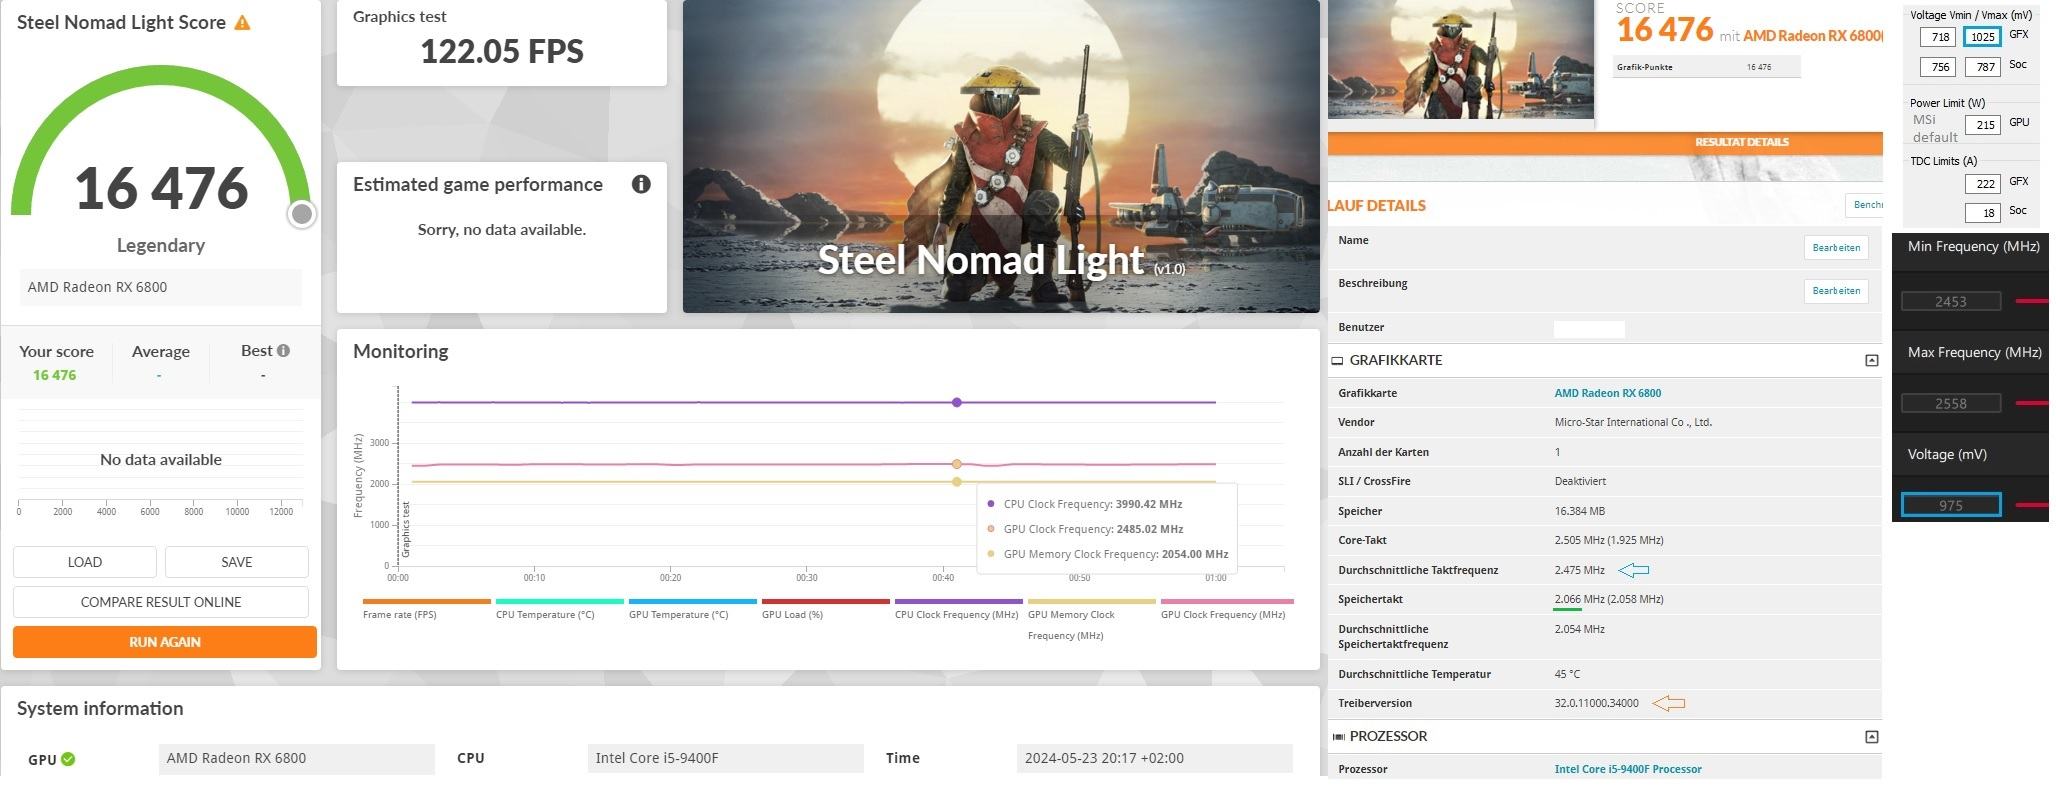Click the green Your score value 16 476
The image size is (2056, 786).
pyautogui.click(x=54, y=375)
